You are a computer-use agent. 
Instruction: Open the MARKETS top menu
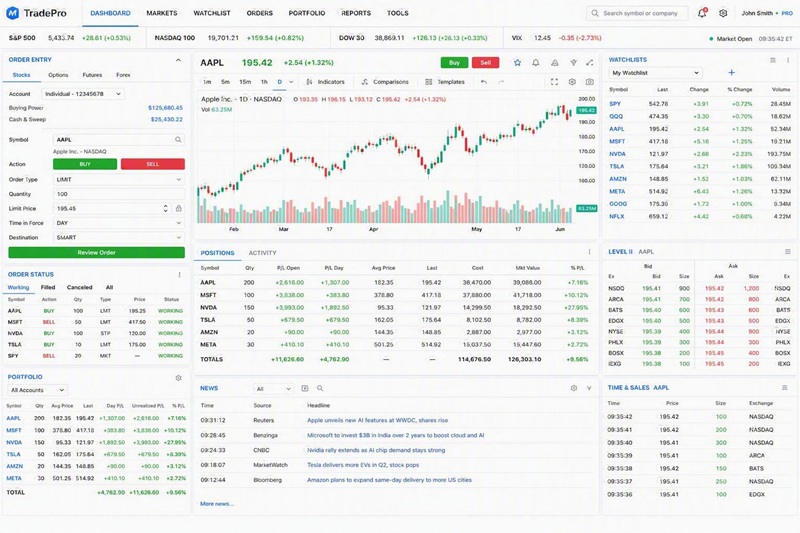point(162,13)
